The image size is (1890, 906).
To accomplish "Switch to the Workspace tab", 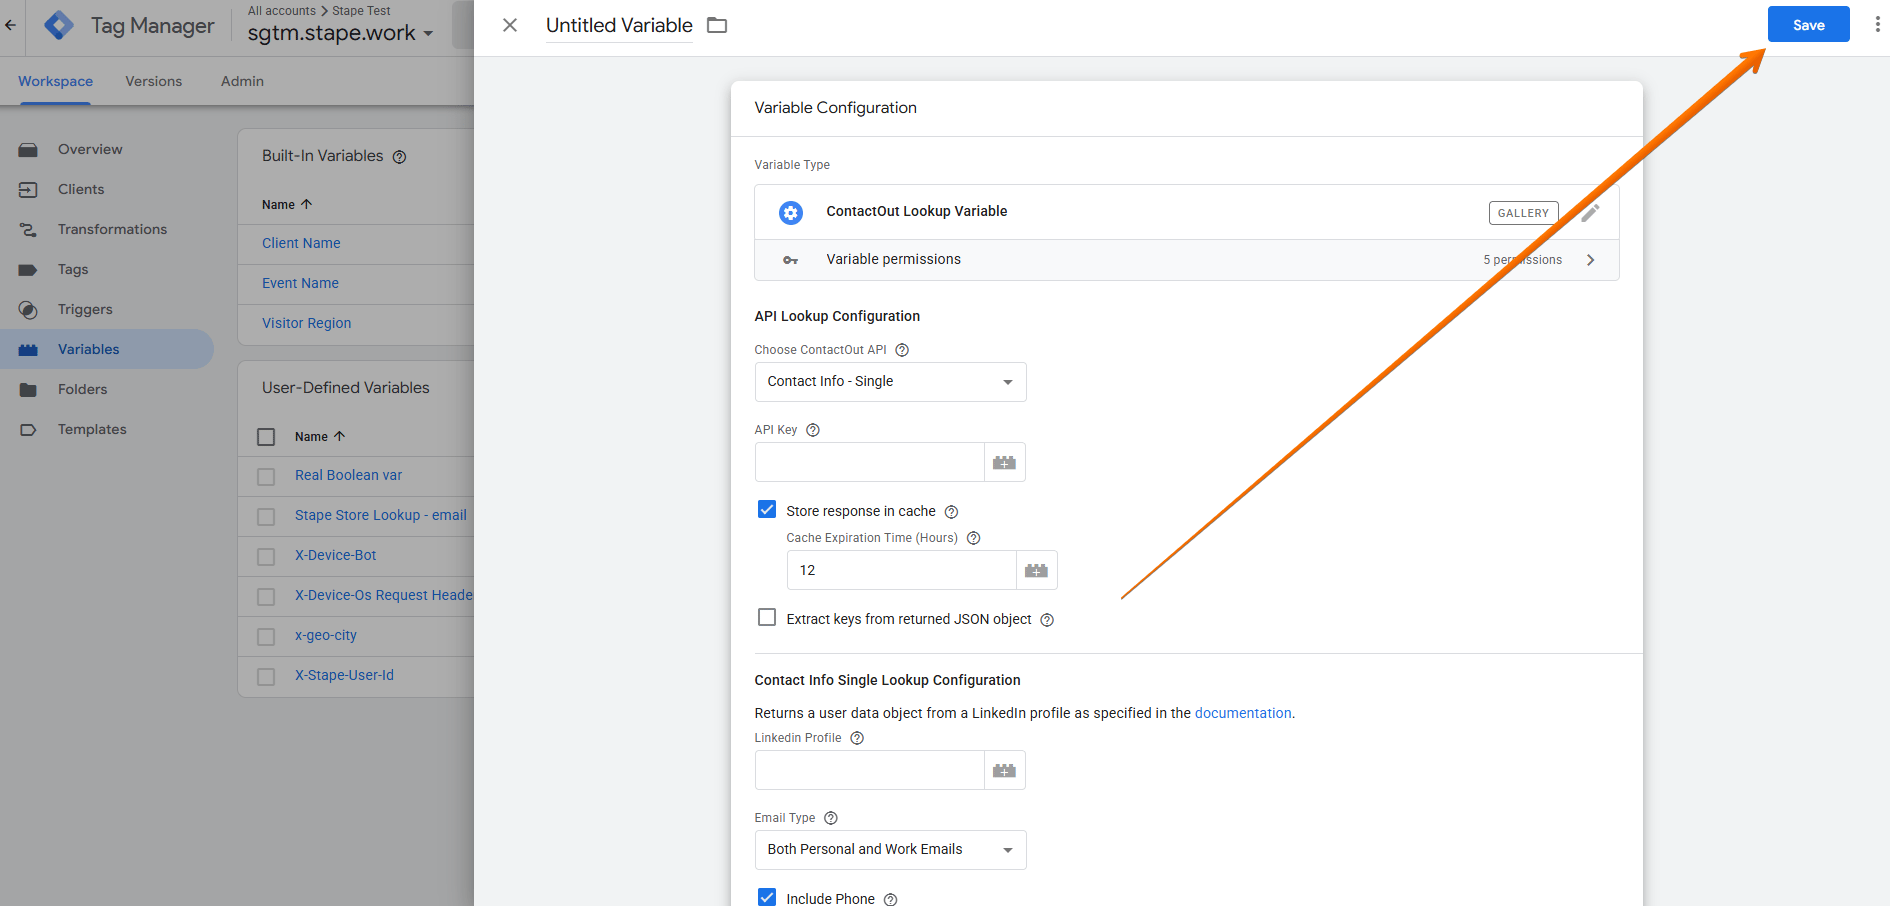I will [x=55, y=81].
